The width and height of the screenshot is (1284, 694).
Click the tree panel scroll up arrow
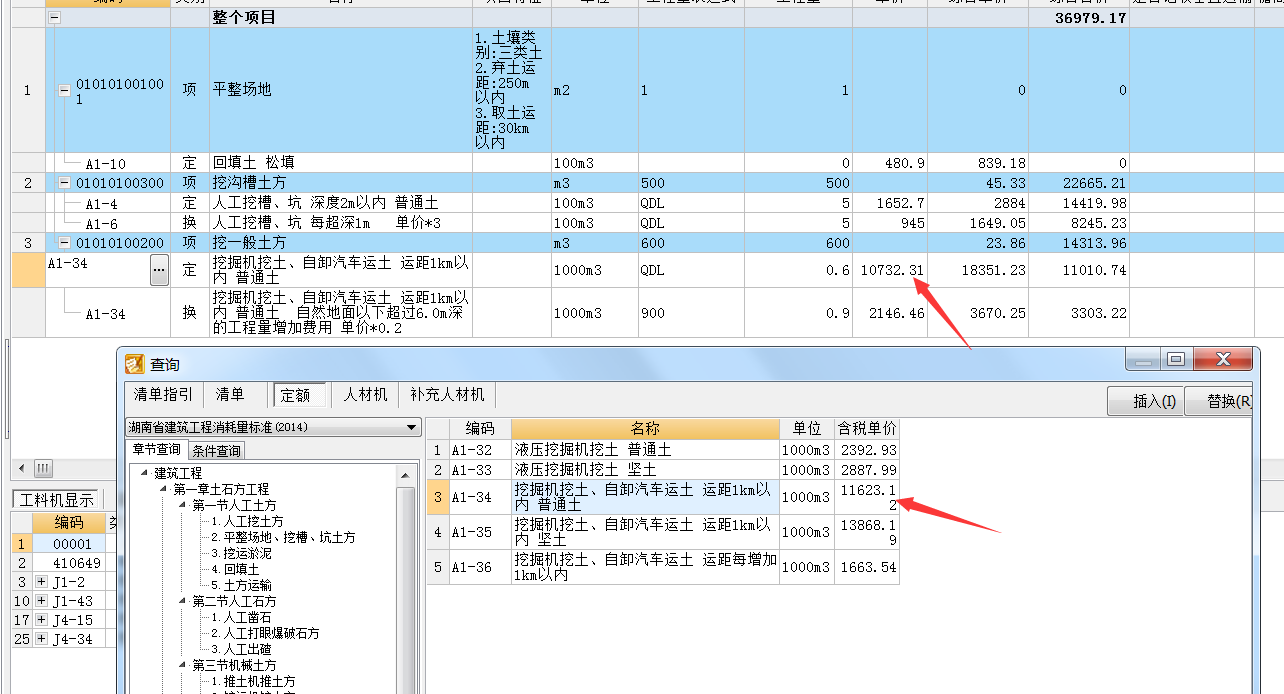pyautogui.click(x=406, y=474)
